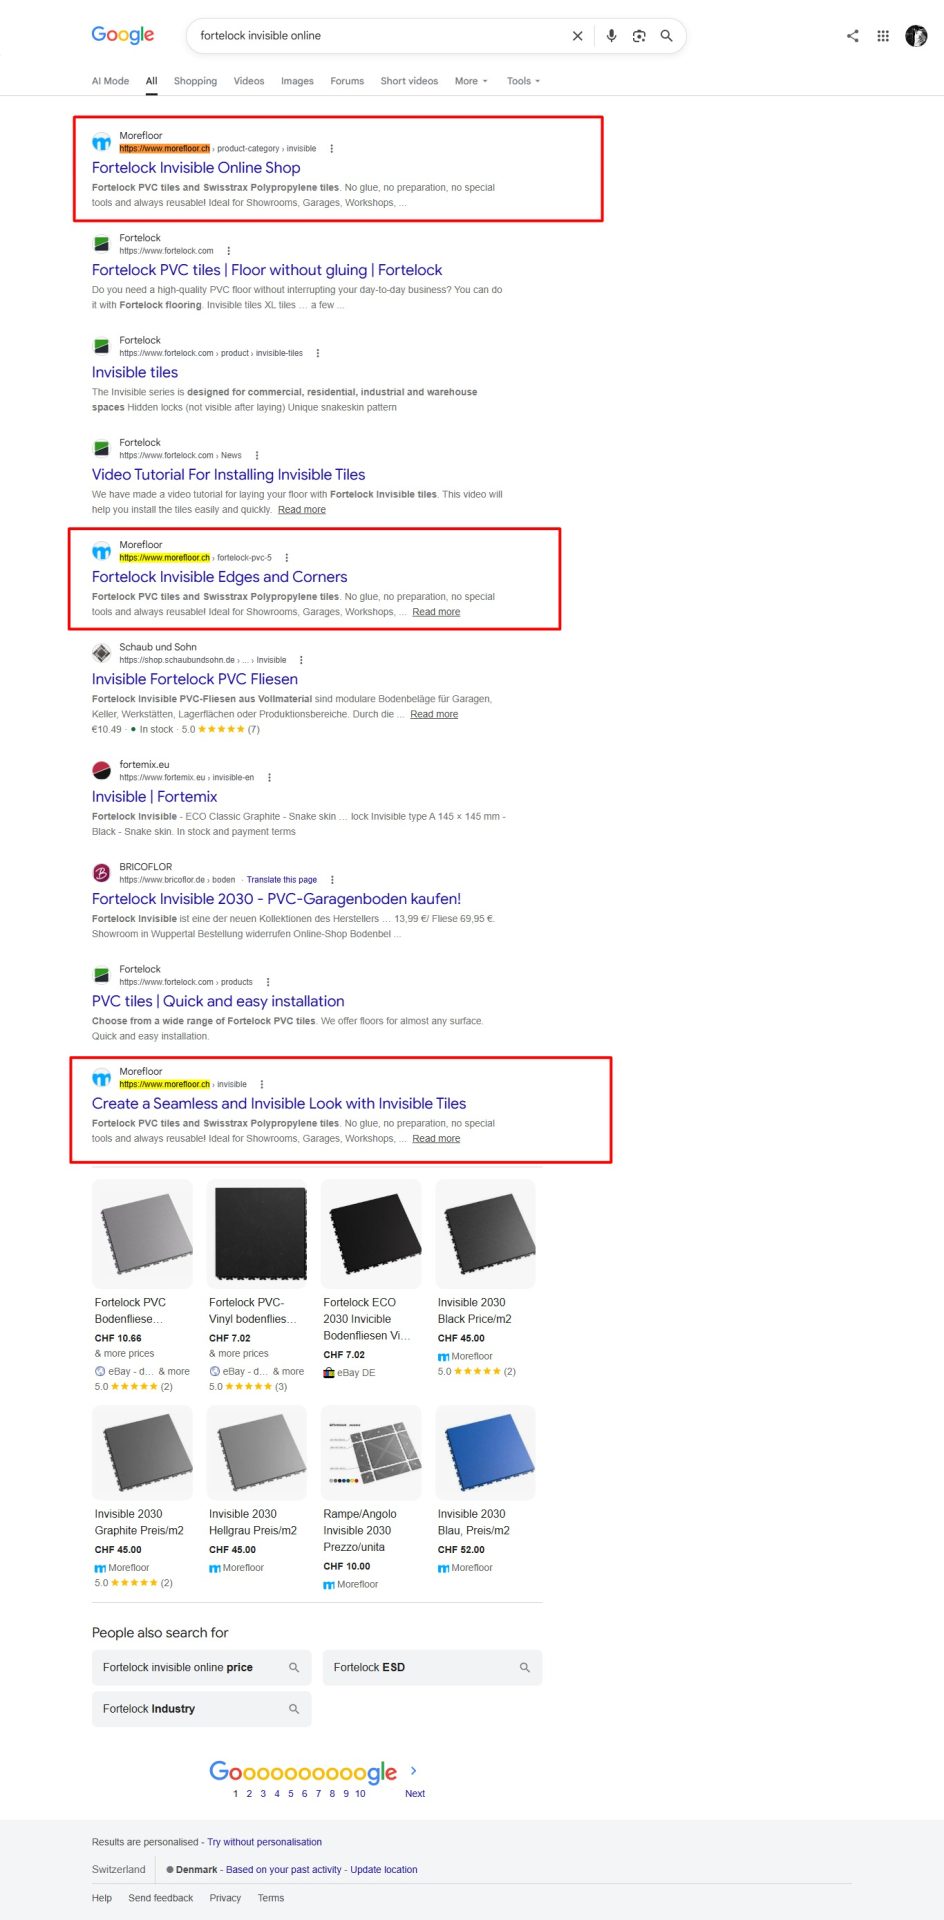Start voice search with microphone icon

pyautogui.click(x=611, y=36)
